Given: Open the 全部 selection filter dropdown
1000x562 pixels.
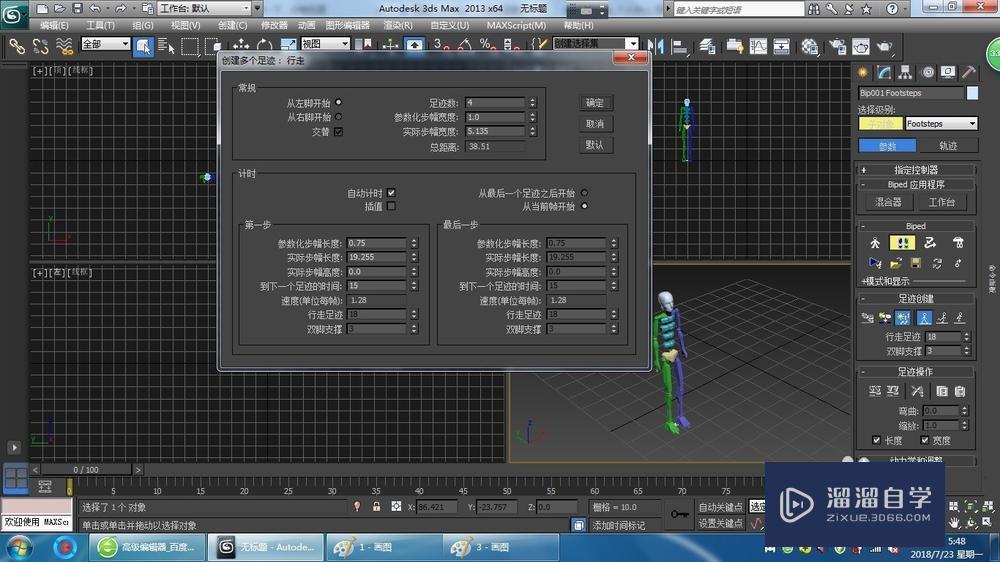Looking at the screenshot, I should pos(106,43).
